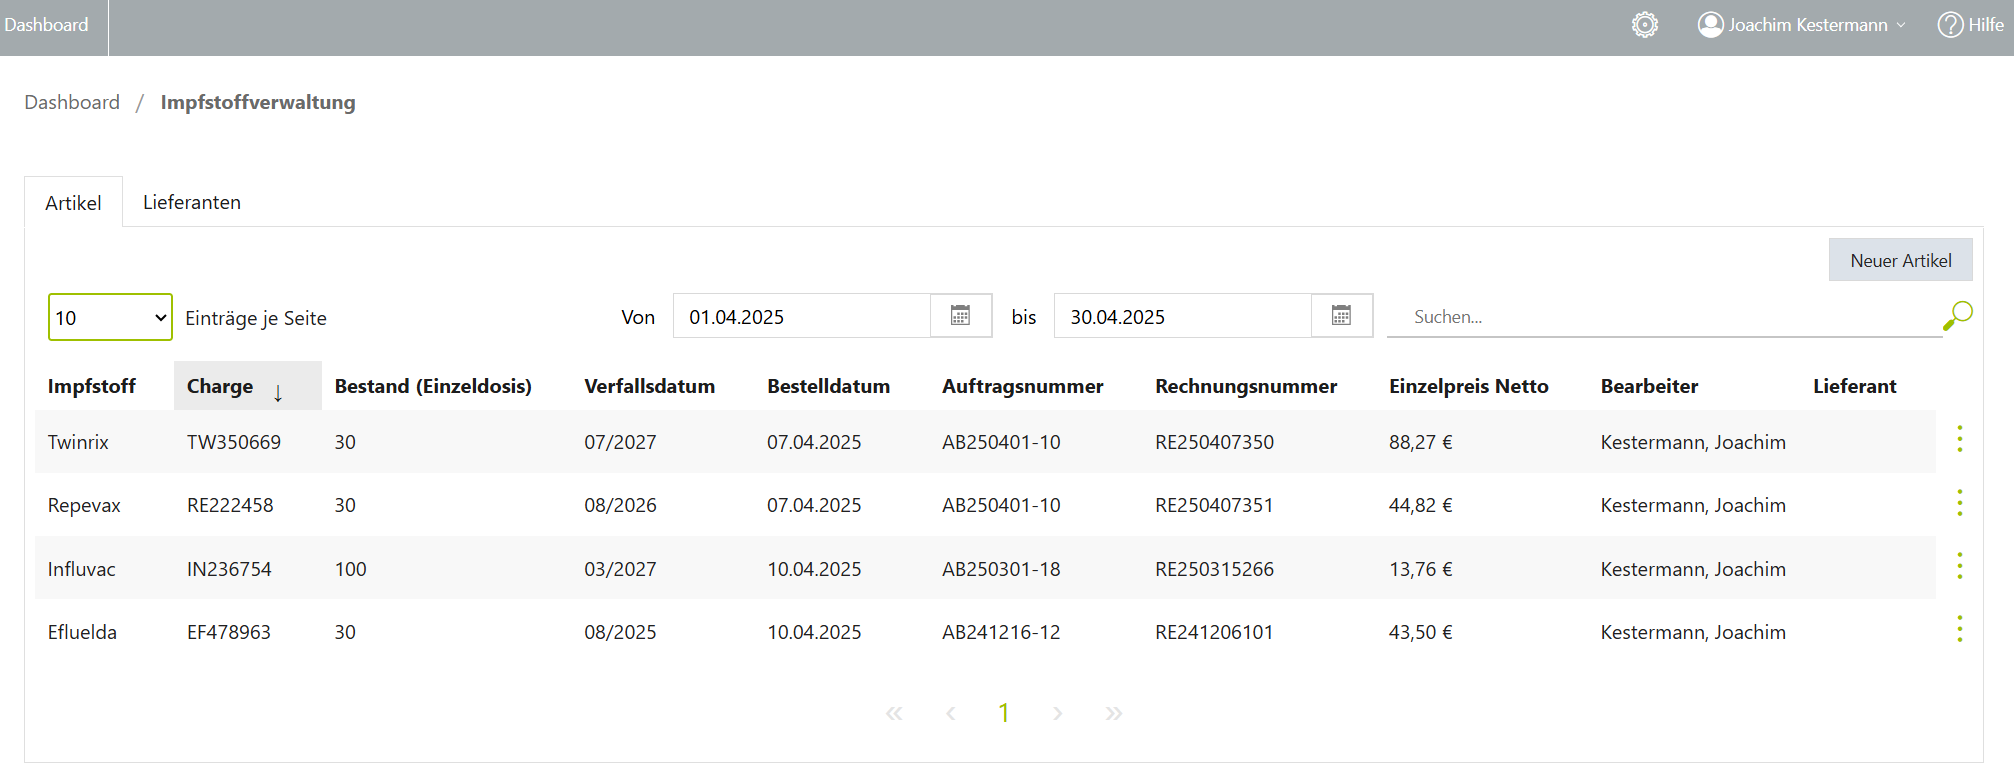Click charge number RE222458
The width and height of the screenshot is (2014, 770).
click(x=230, y=505)
